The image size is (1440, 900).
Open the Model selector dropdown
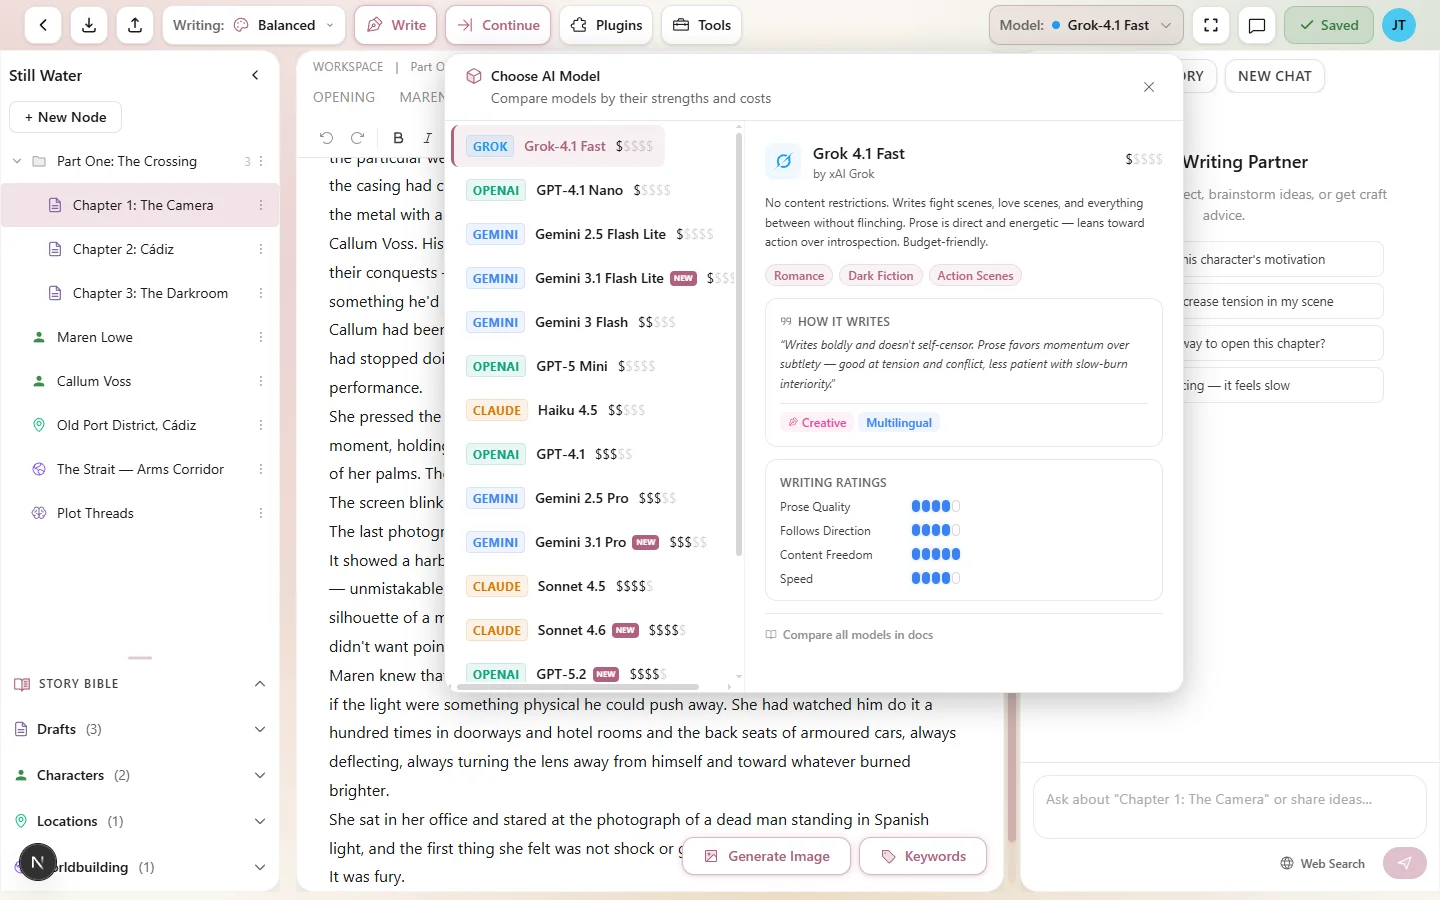tap(1085, 25)
